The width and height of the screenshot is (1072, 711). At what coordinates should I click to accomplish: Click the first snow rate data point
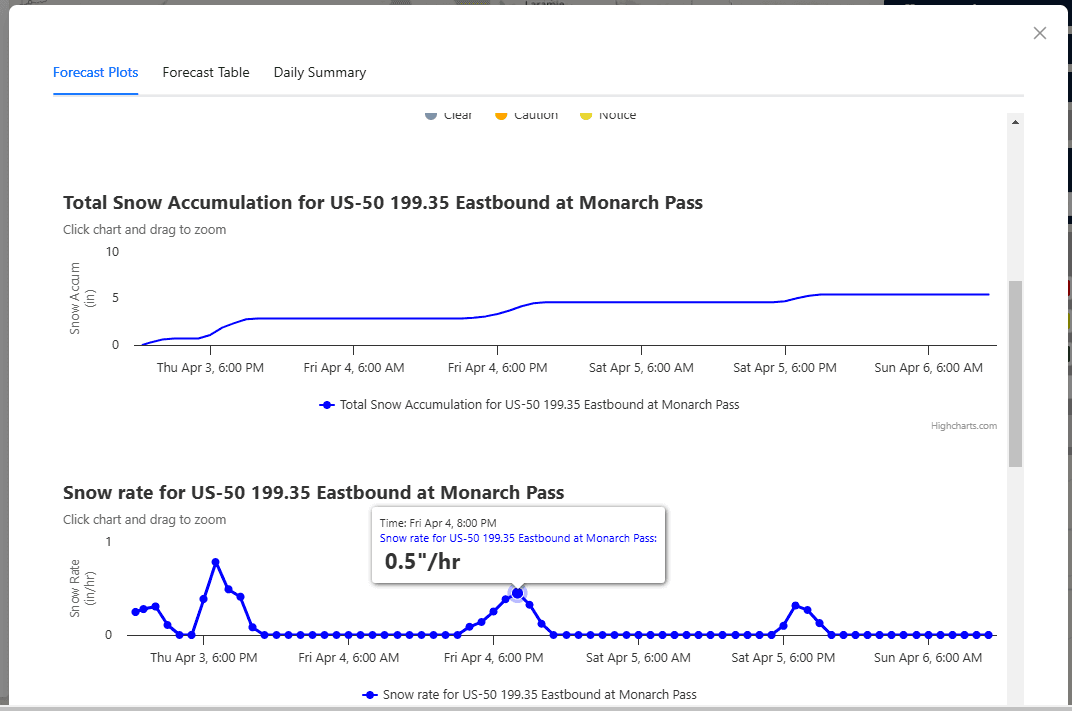(x=135, y=612)
